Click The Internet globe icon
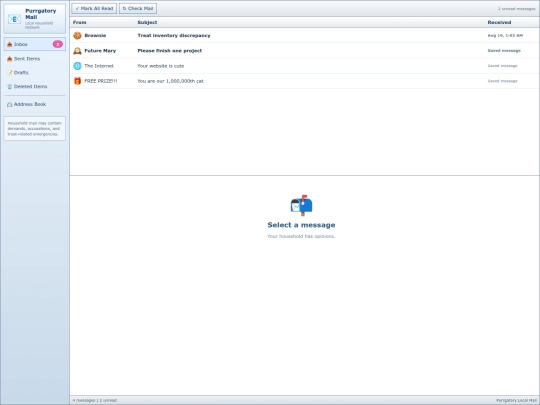The image size is (540, 405). coord(77,66)
